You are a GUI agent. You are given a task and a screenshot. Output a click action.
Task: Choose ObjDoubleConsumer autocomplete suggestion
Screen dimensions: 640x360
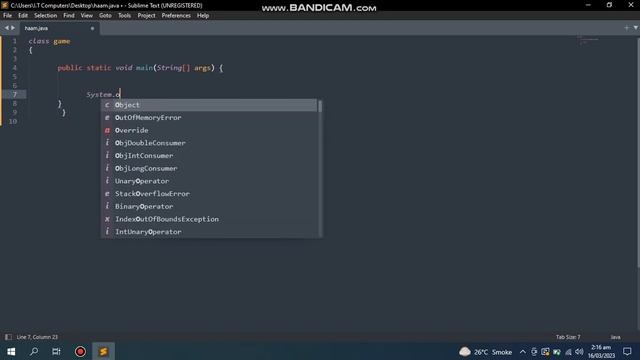pyautogui.click(x=209, y=143)
